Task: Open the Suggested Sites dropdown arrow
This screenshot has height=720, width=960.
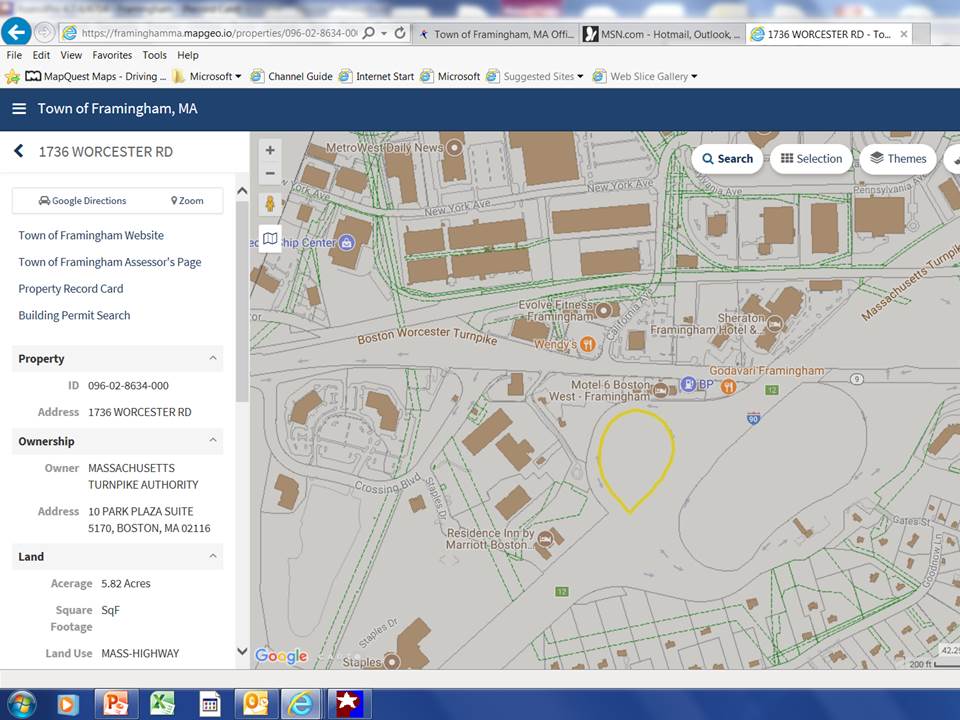Action: click(580, 77)
